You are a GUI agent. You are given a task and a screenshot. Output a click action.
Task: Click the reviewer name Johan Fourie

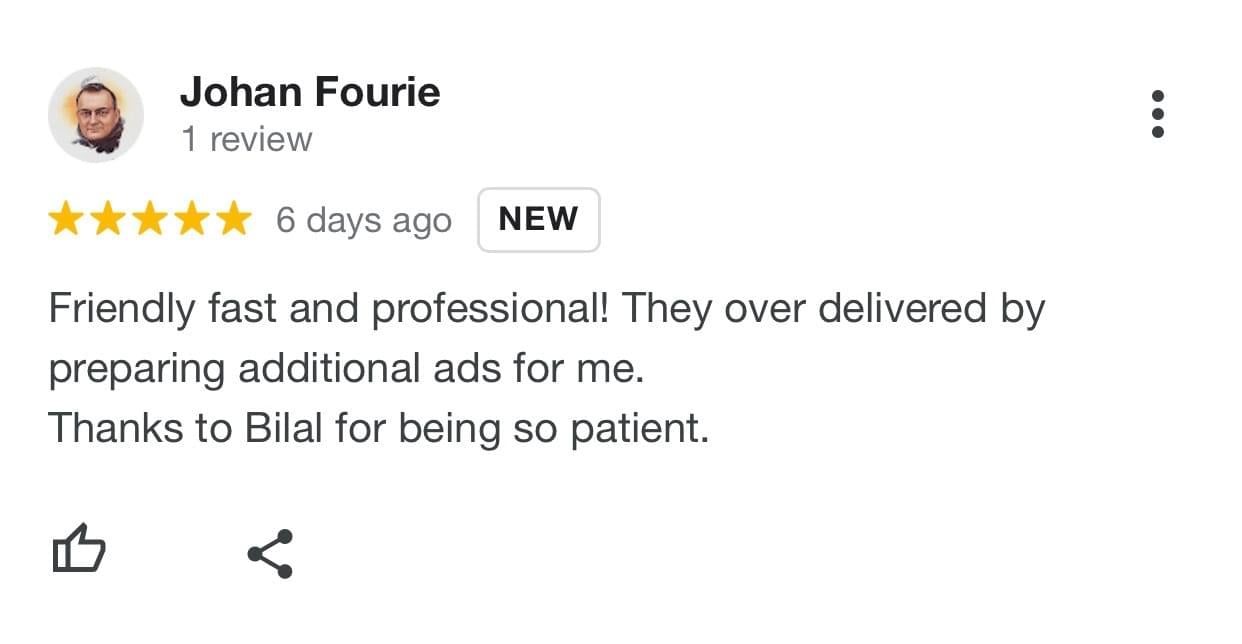tap(310, 93)
